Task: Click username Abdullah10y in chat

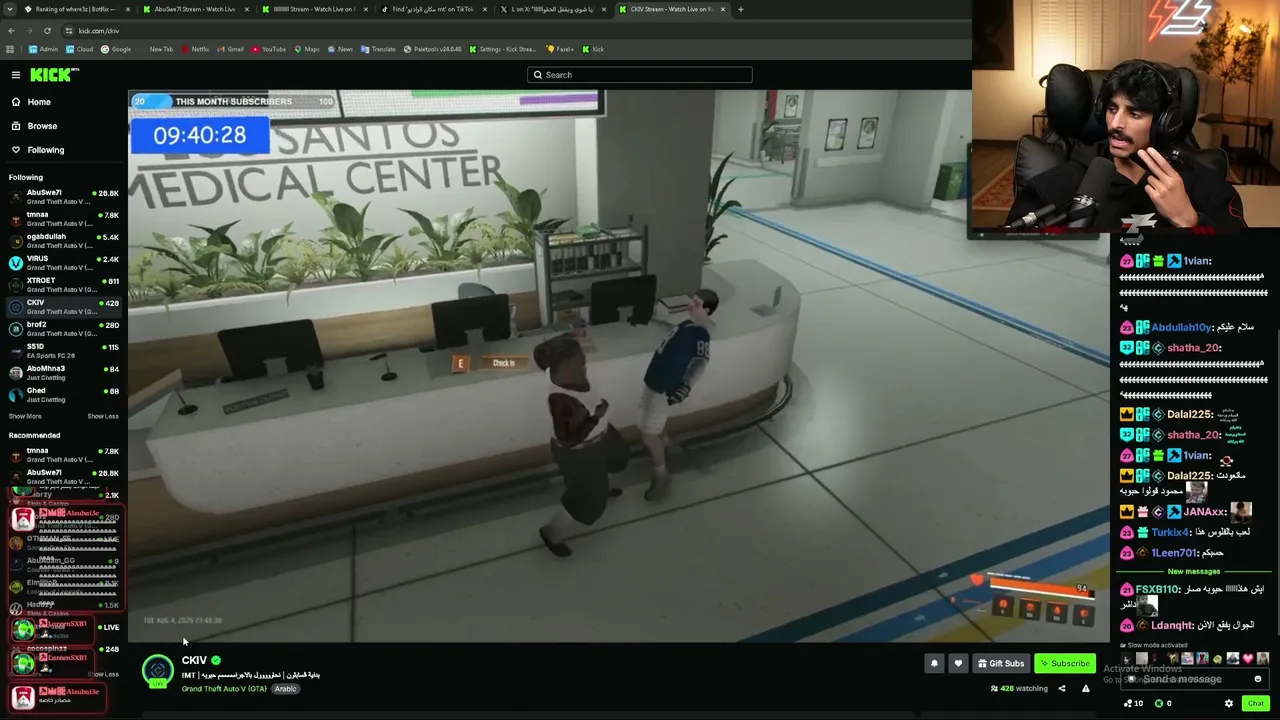Action: pos(1181,327)
